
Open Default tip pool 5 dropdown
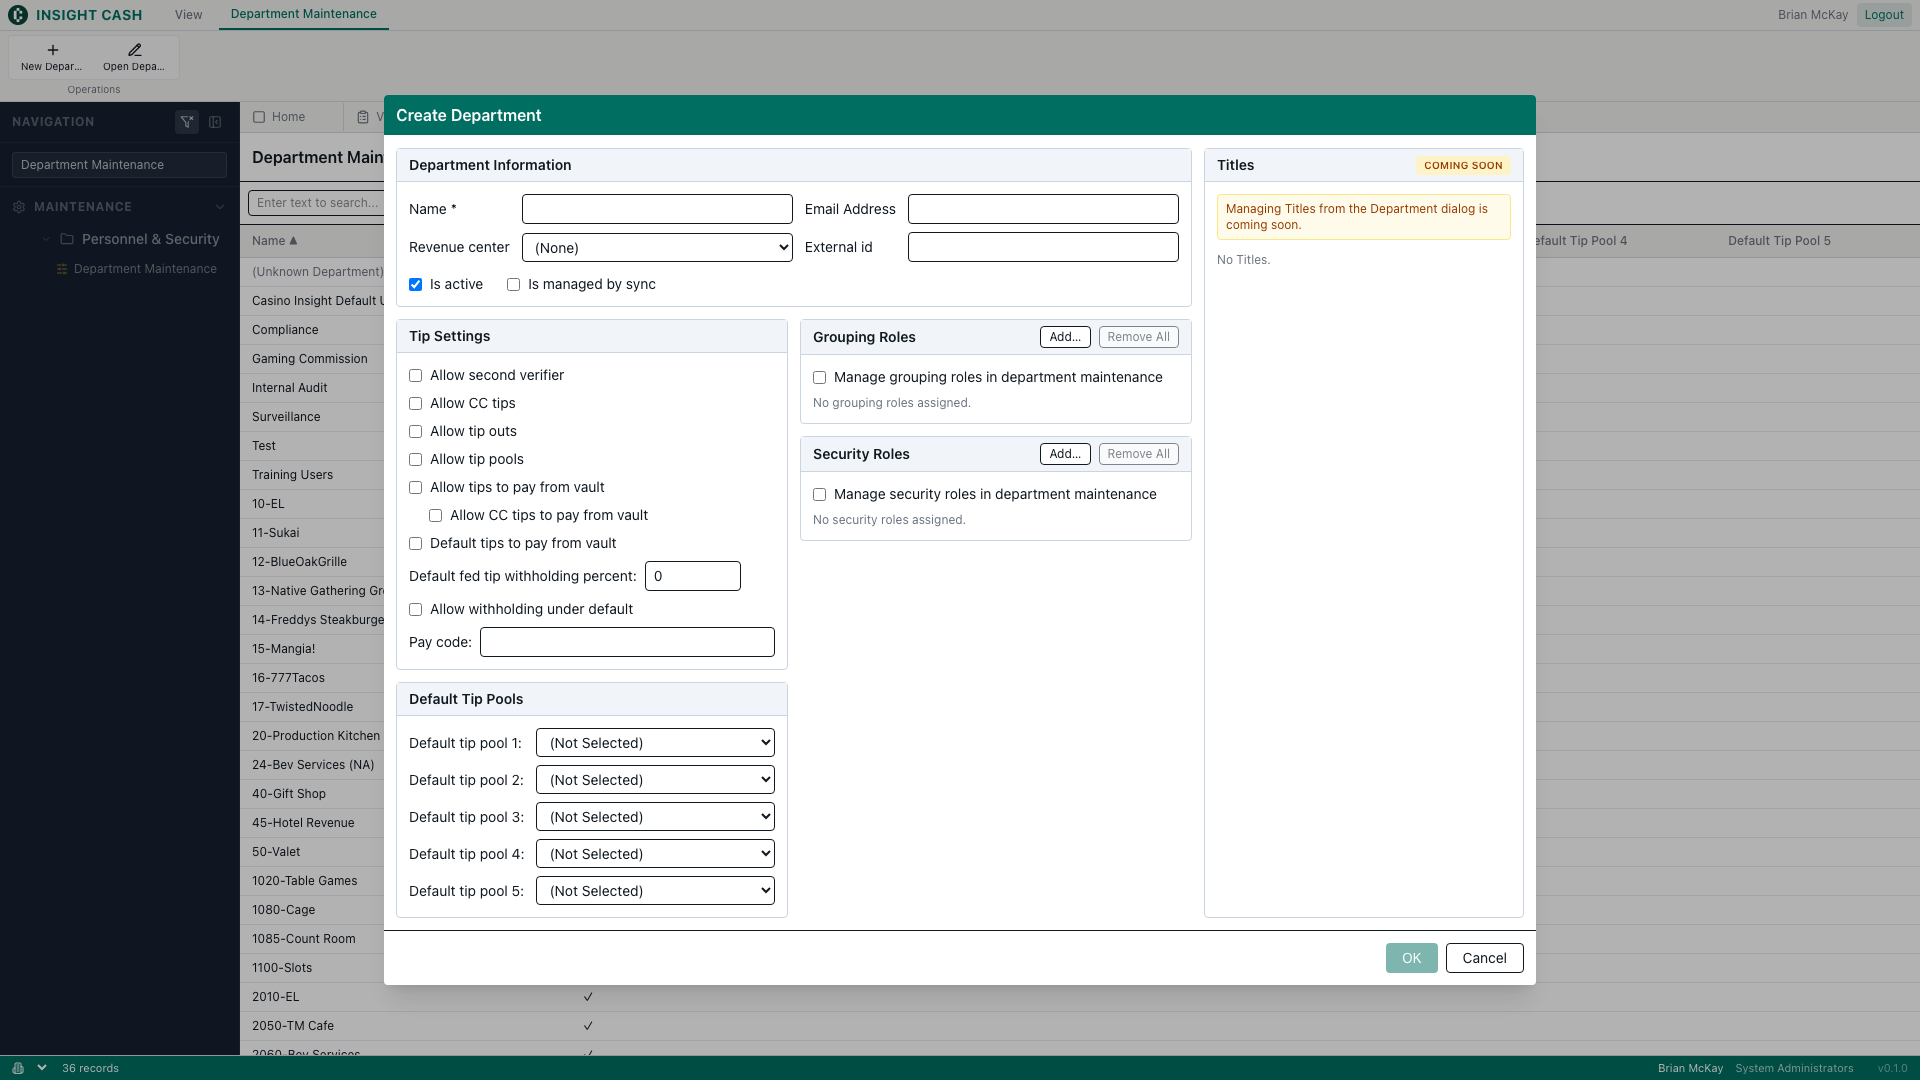(x=655, y=891)
